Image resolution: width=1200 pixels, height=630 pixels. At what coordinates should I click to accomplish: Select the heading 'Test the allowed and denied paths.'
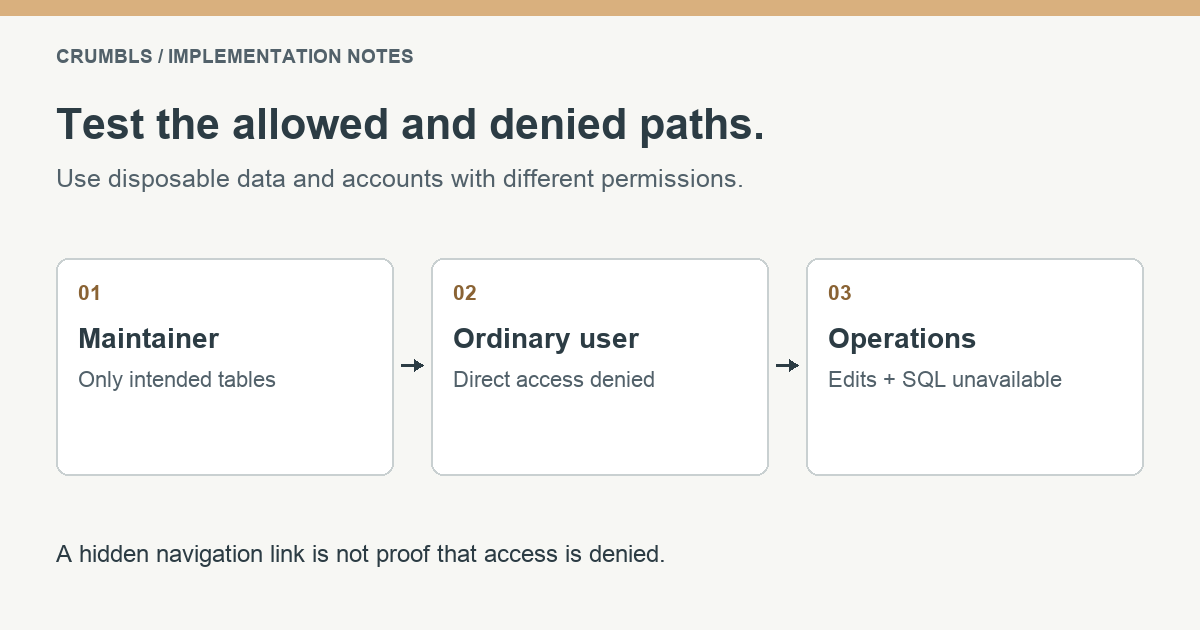pos(410,125)
